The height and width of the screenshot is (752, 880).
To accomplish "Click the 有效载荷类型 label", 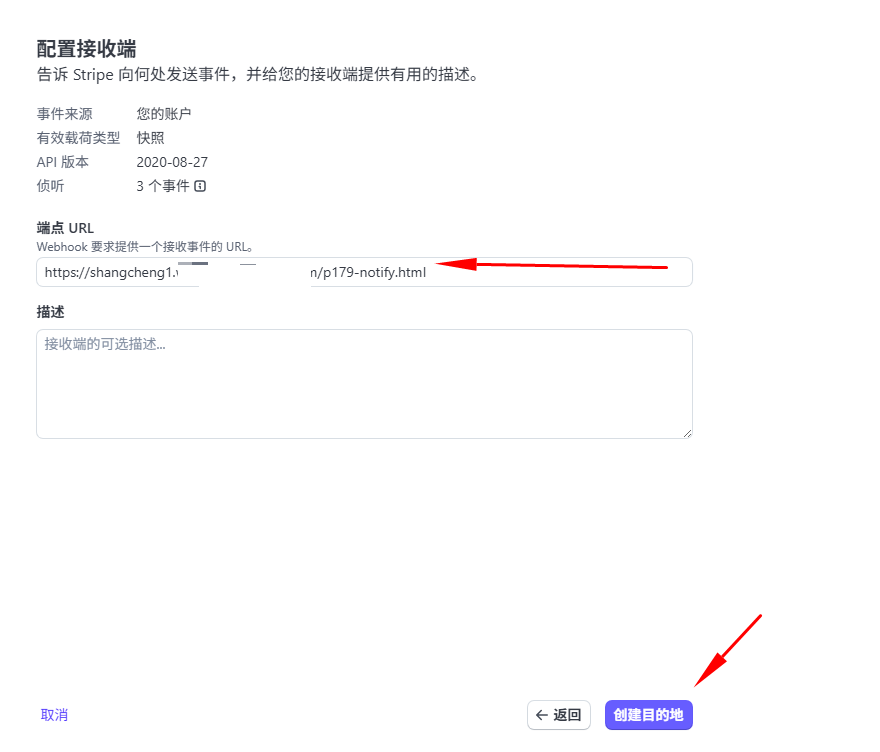I will pos(78,138).
